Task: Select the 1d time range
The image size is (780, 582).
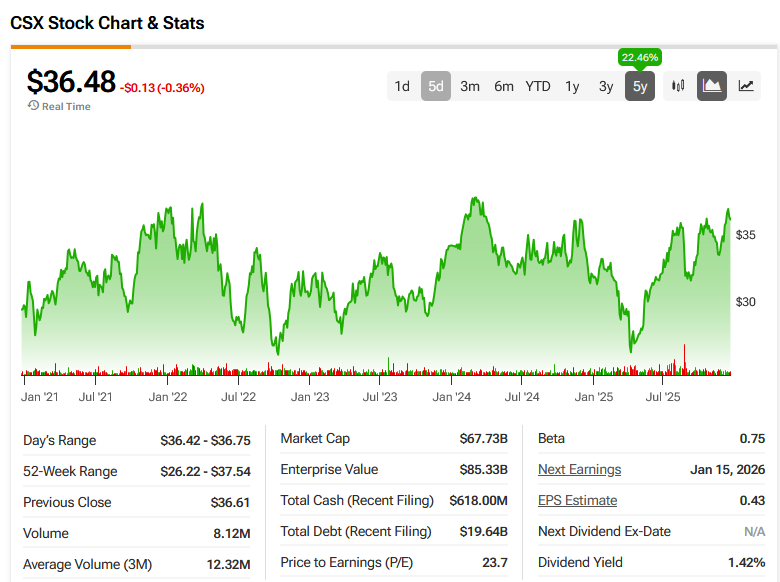Action: (402, 86)
